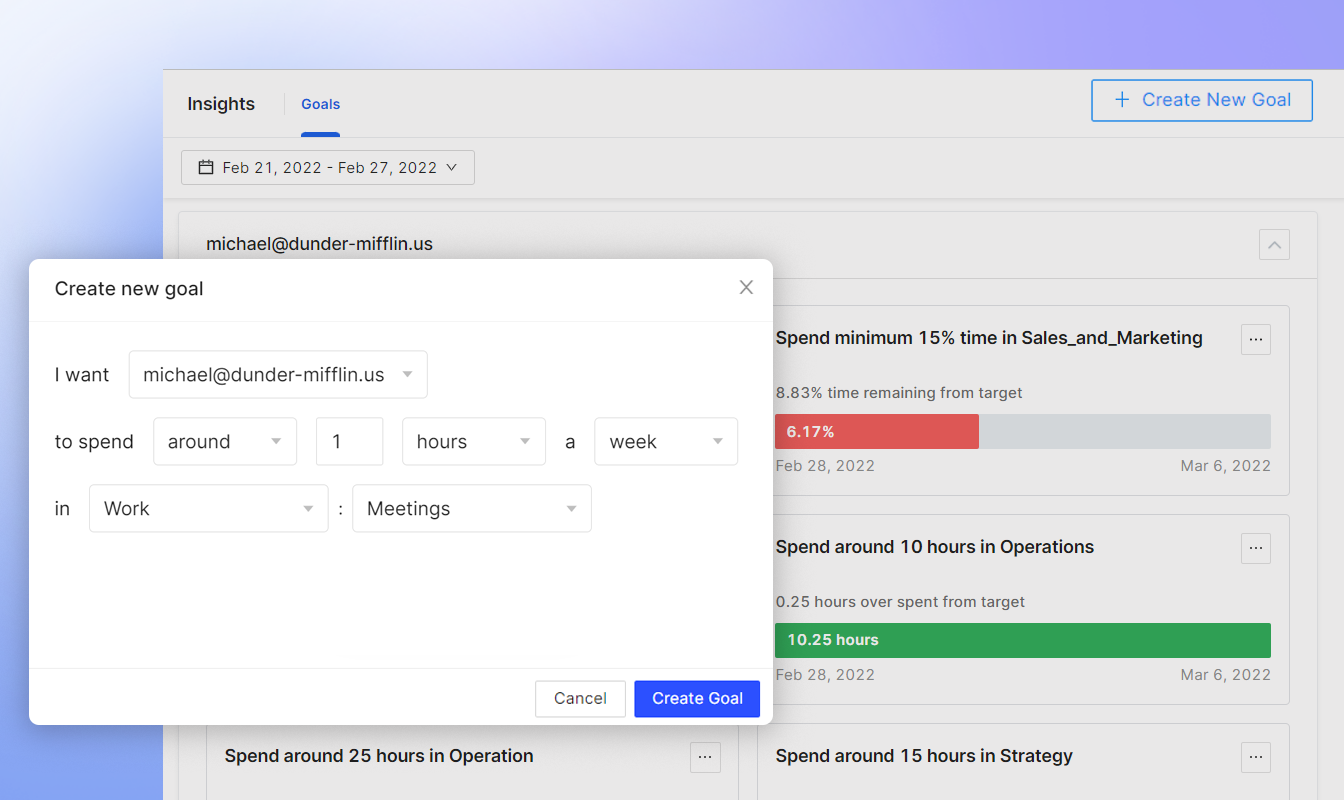
Task: Open the 'week' period dropdown
Action: [x=666, y=441]
